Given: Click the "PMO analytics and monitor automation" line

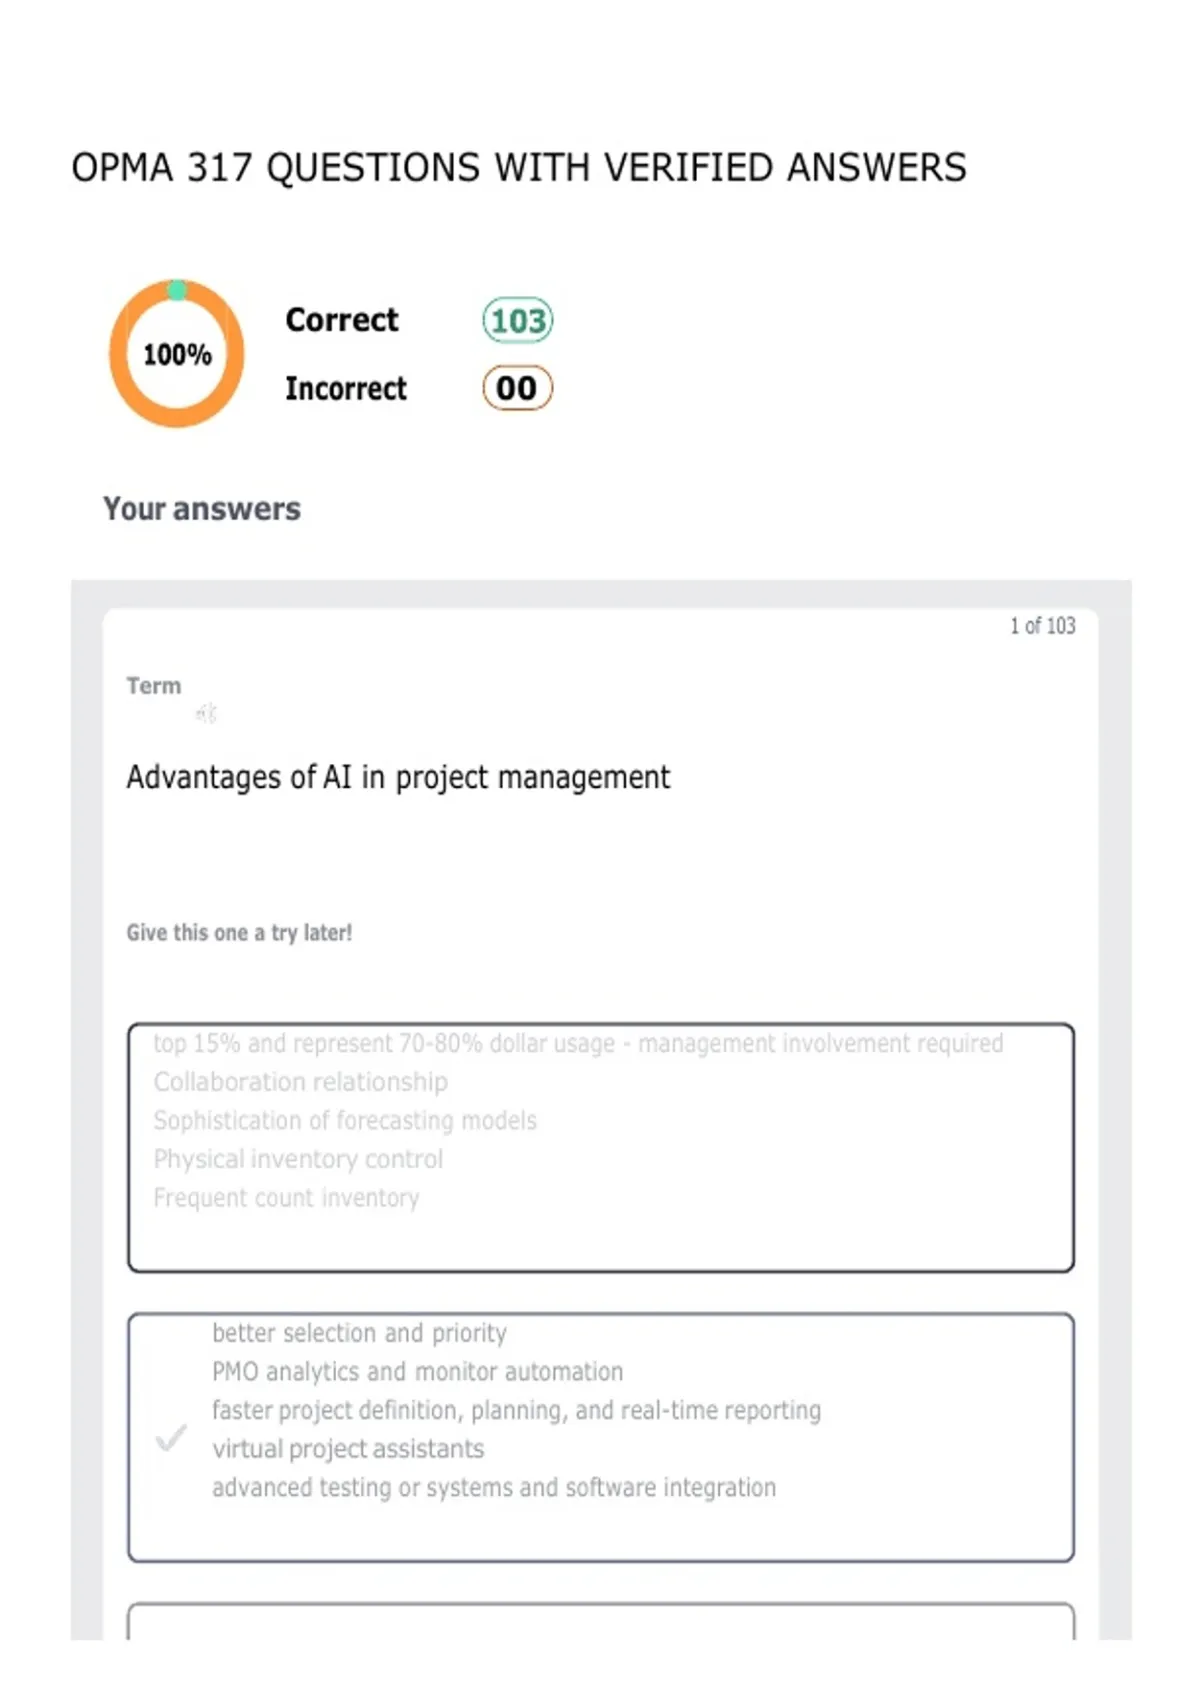Looking at the screenshot, I should click(417, 1371).
